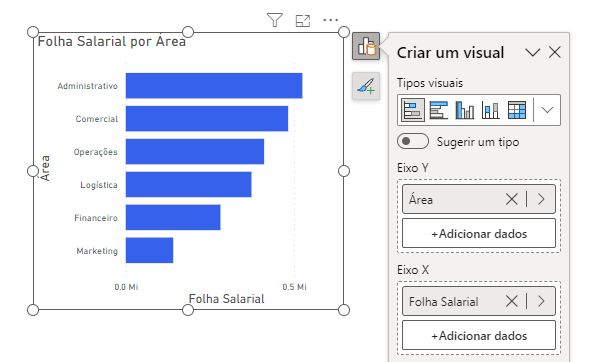Click the Marketing axis label
Image resolution: width=590 pixels, height=362 pixels.
(97, 251)
